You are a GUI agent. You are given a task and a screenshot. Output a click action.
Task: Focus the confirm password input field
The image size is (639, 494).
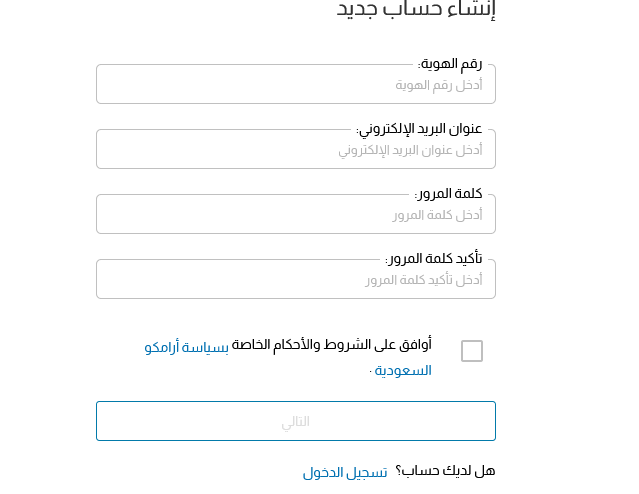(296, 280)
